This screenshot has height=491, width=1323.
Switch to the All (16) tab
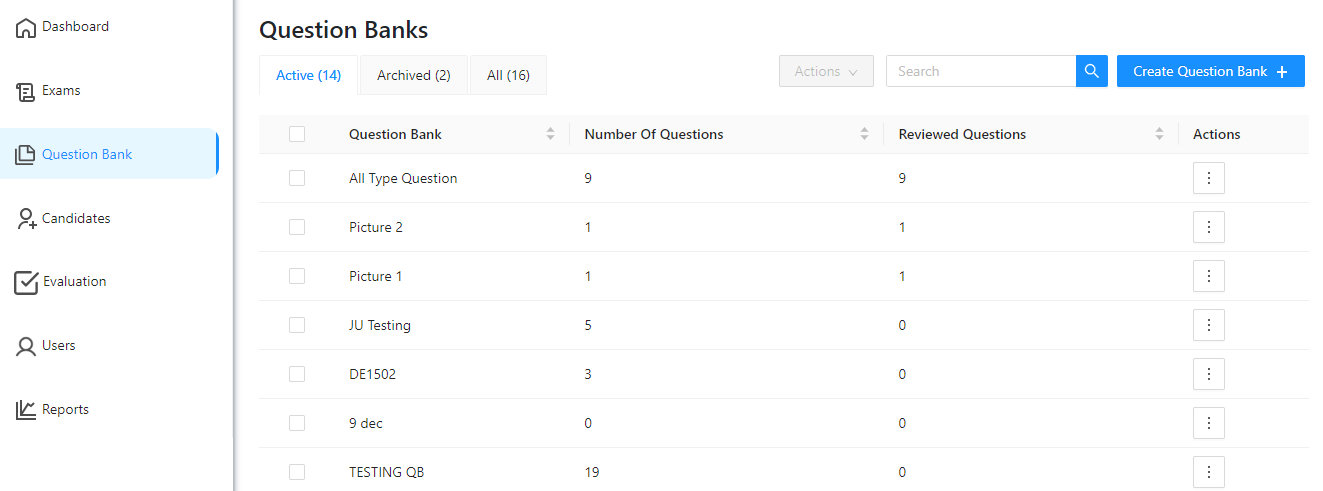click(508, 75)
